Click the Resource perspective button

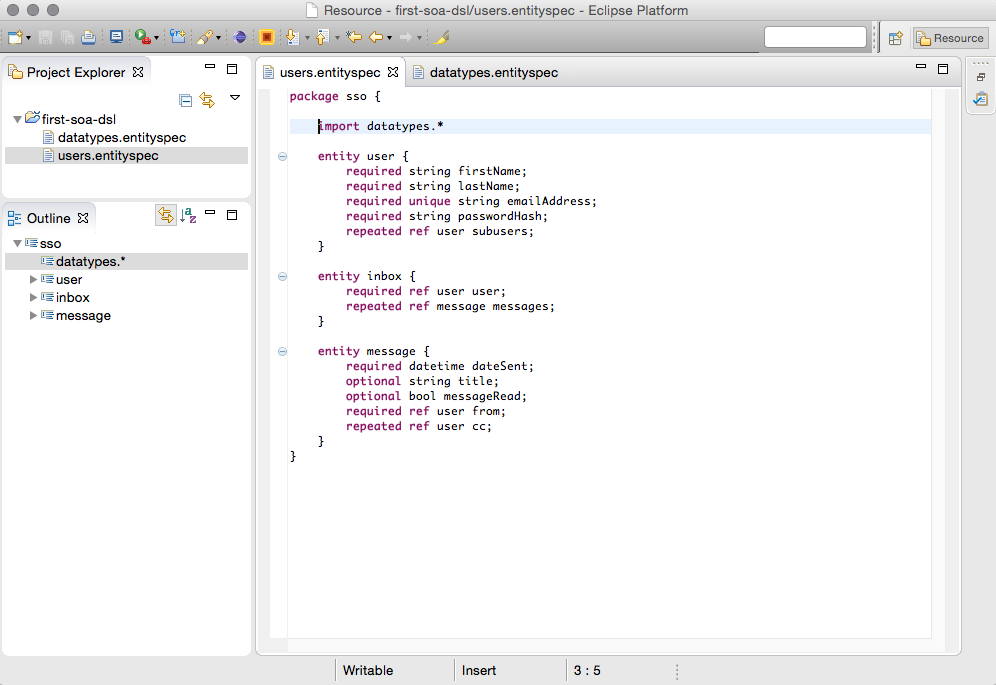(x=949, y=37)
